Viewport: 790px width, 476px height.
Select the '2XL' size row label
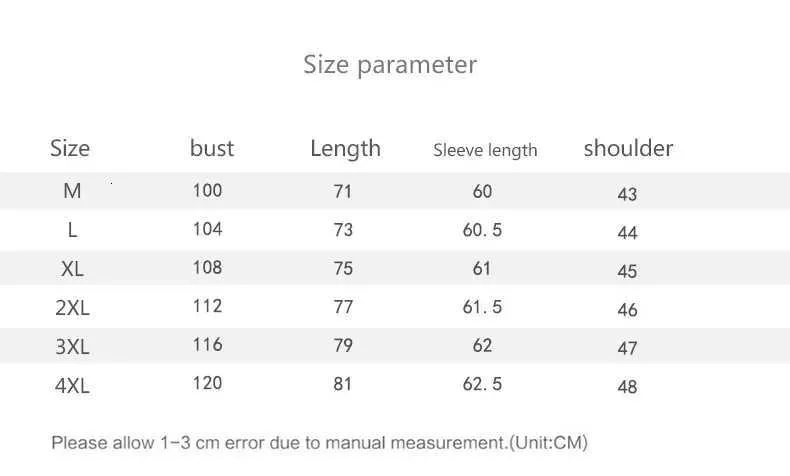[x=72, y=308]
